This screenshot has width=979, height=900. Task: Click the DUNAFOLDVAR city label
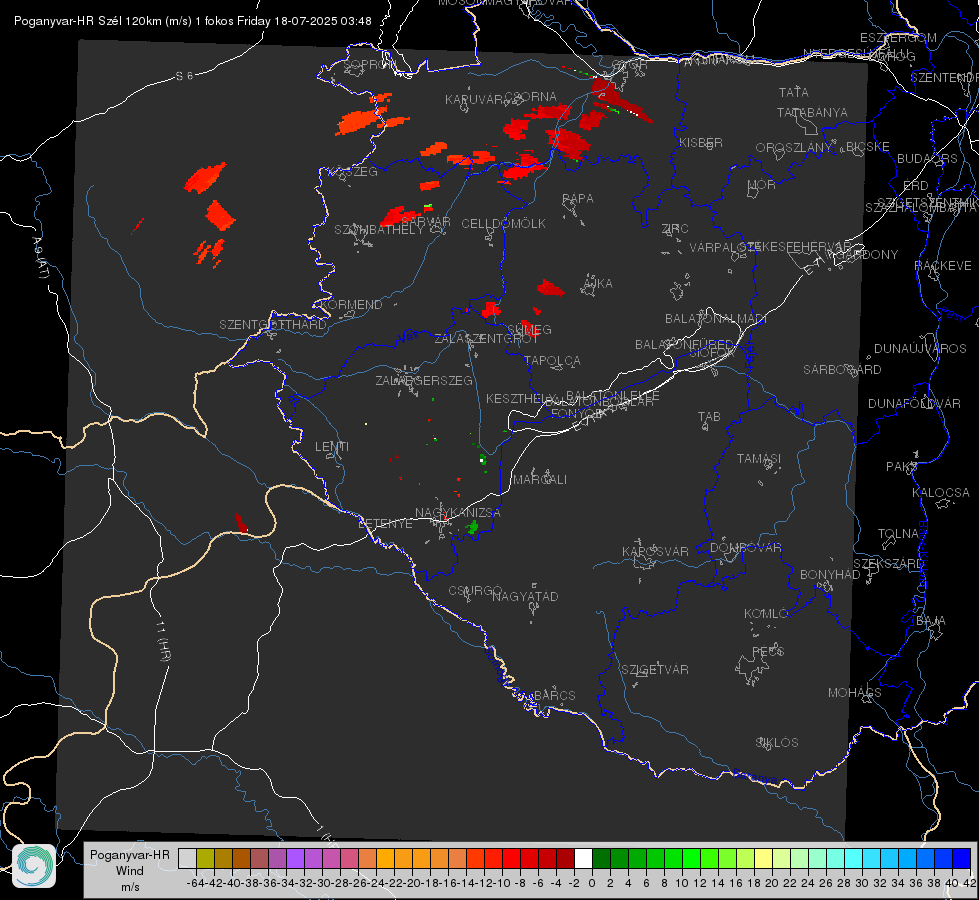click(914, 403)
